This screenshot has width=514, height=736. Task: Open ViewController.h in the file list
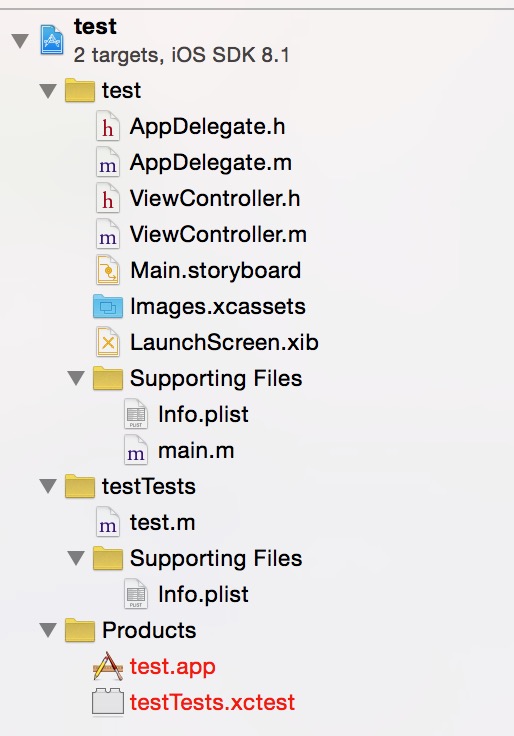click(x=215, y=198)
